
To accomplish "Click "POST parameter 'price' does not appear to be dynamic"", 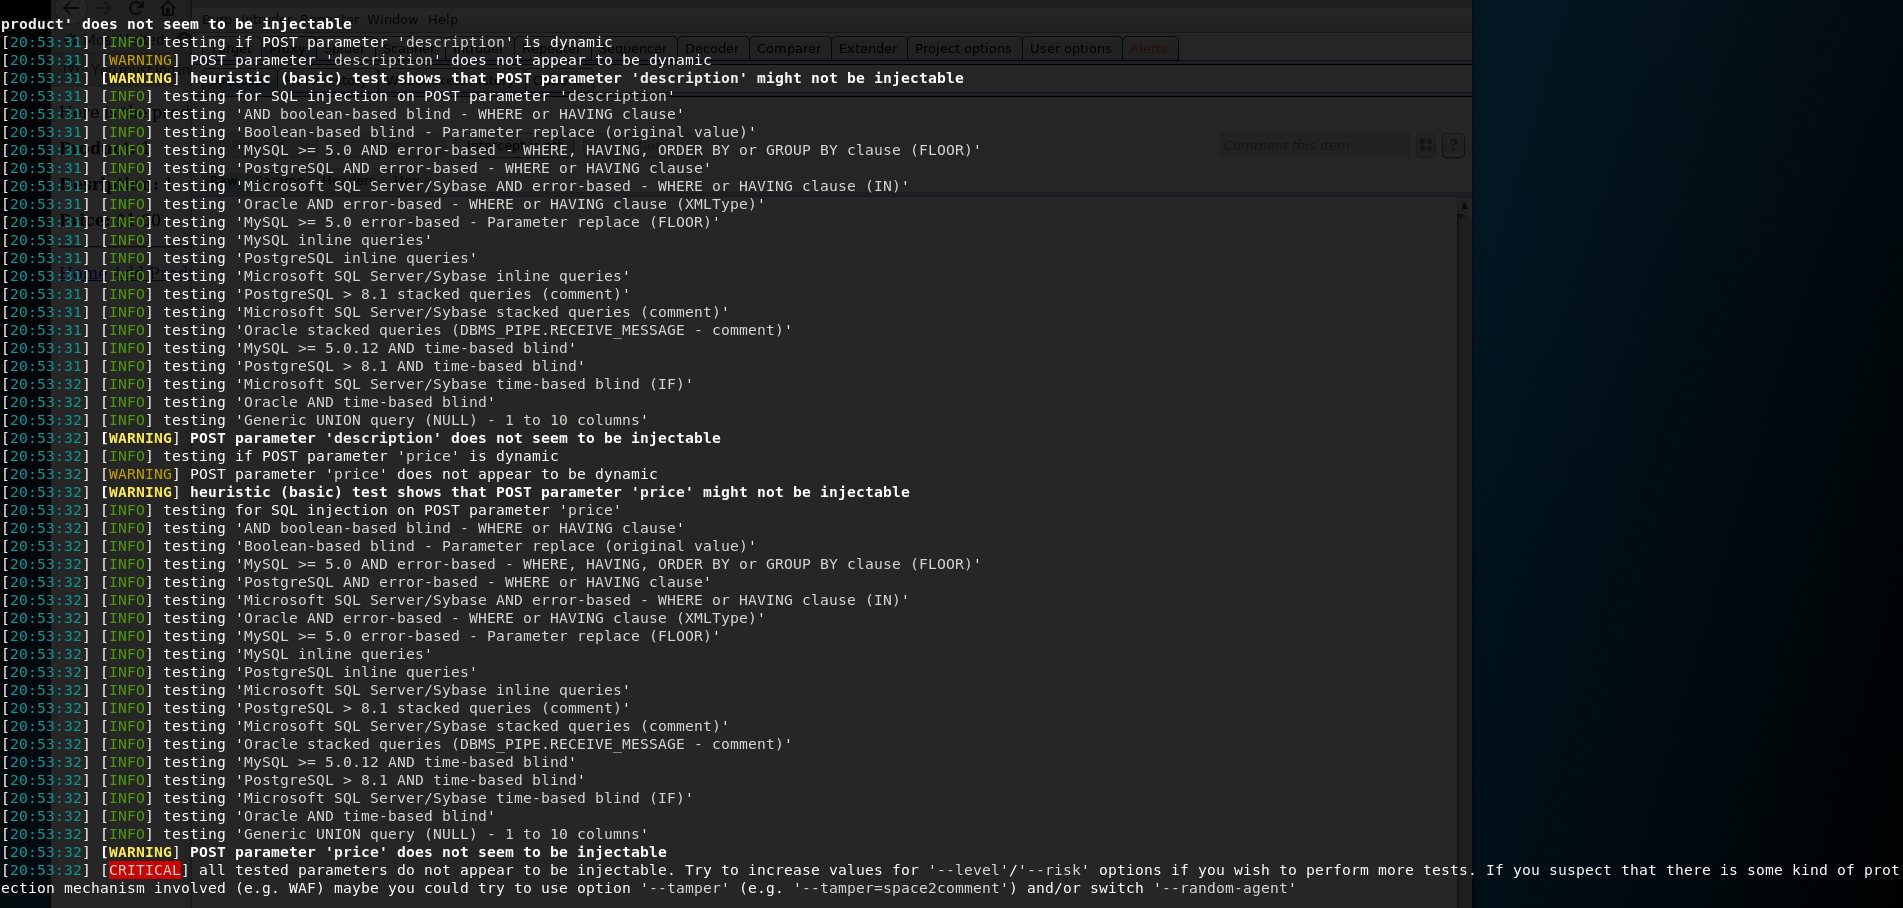I will coord(424,474).
